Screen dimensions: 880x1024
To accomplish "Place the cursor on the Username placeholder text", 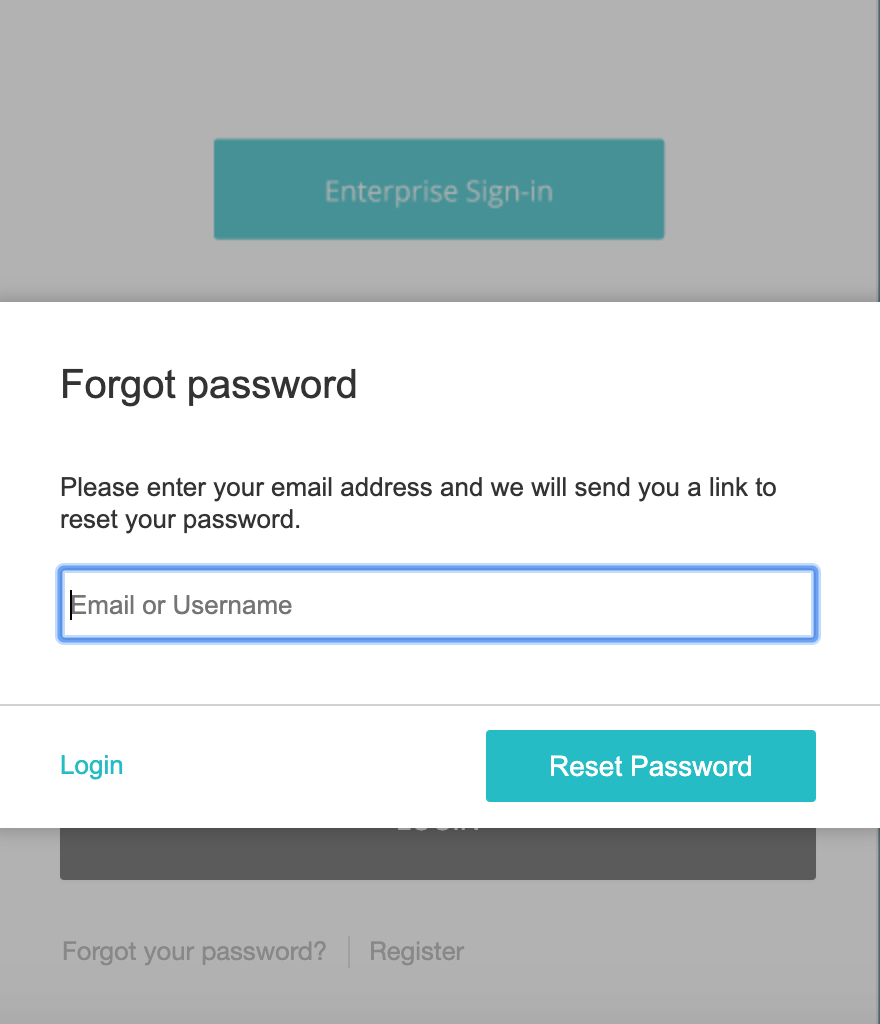I will pos(232,605).
